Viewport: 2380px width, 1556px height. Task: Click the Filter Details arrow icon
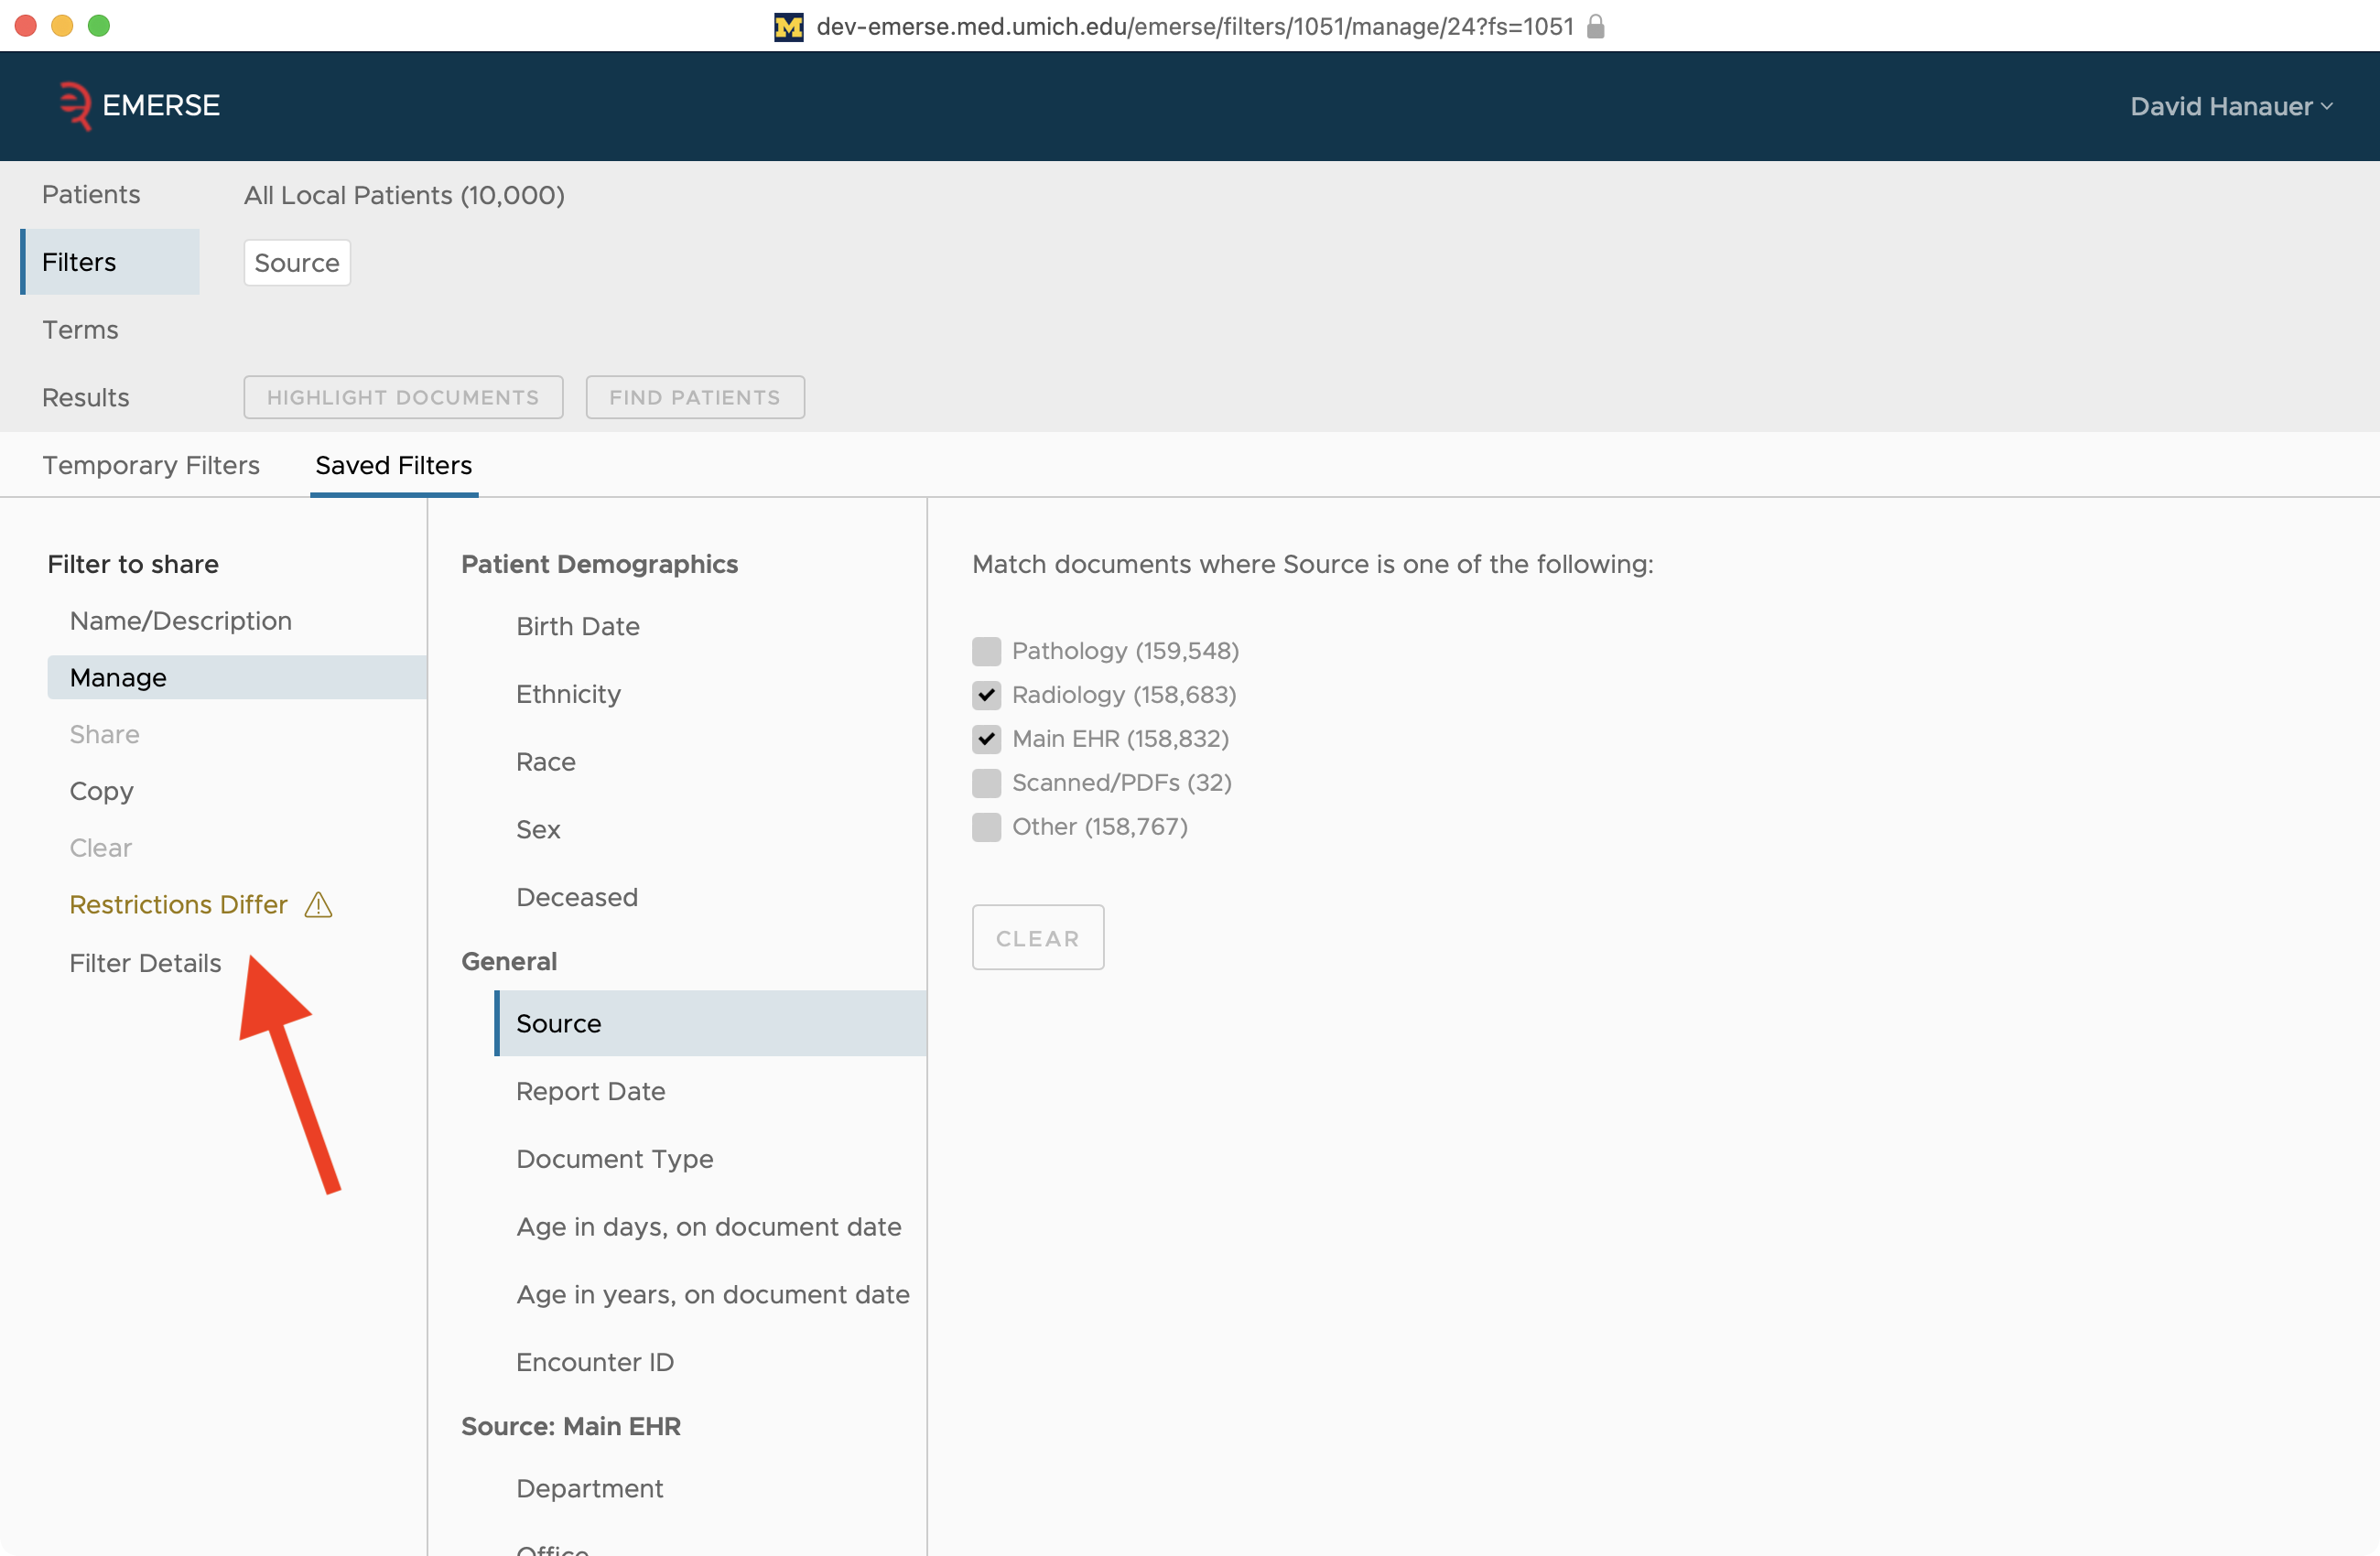pos(144,962)
